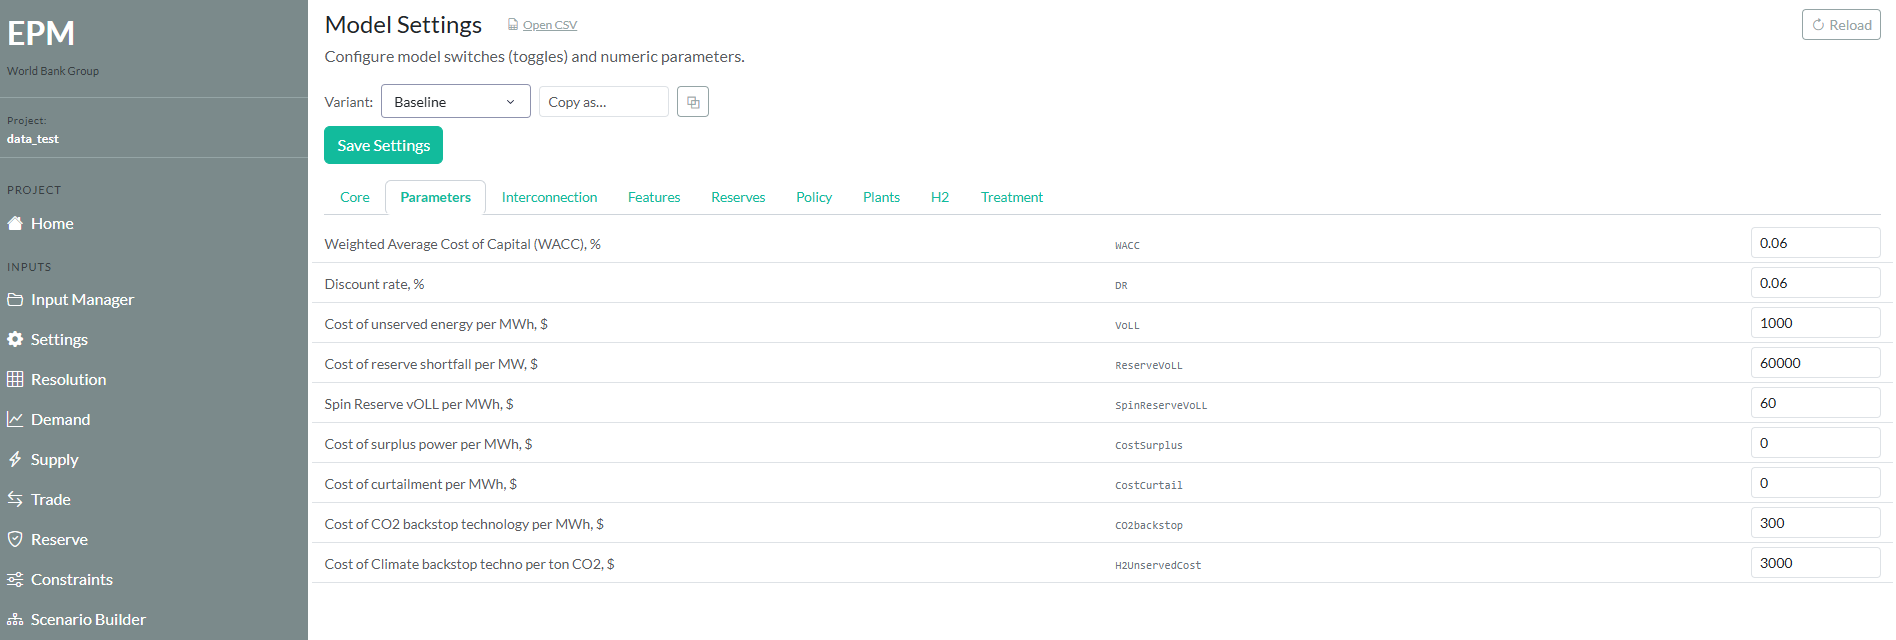Open the Trade page

tap(50, 500)
